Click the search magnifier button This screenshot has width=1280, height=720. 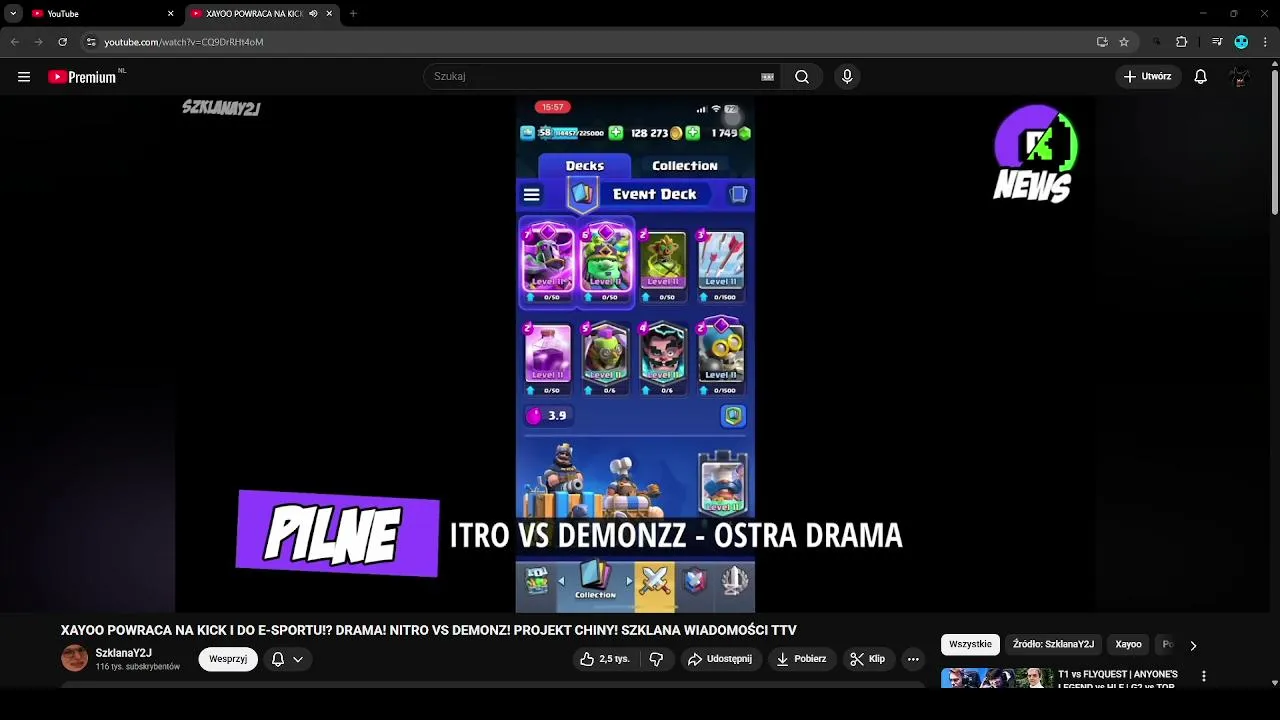(x=802, y=77)
